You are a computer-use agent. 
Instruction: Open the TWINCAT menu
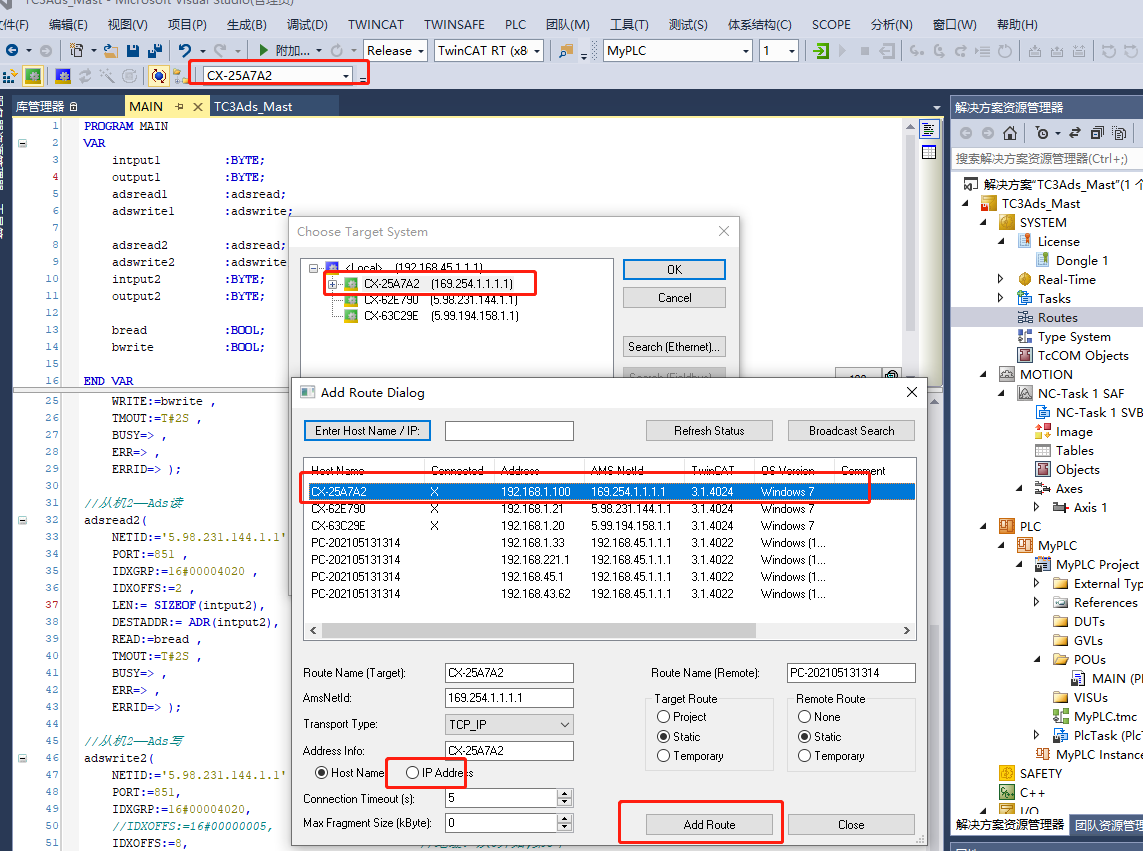tap(375, 24)
